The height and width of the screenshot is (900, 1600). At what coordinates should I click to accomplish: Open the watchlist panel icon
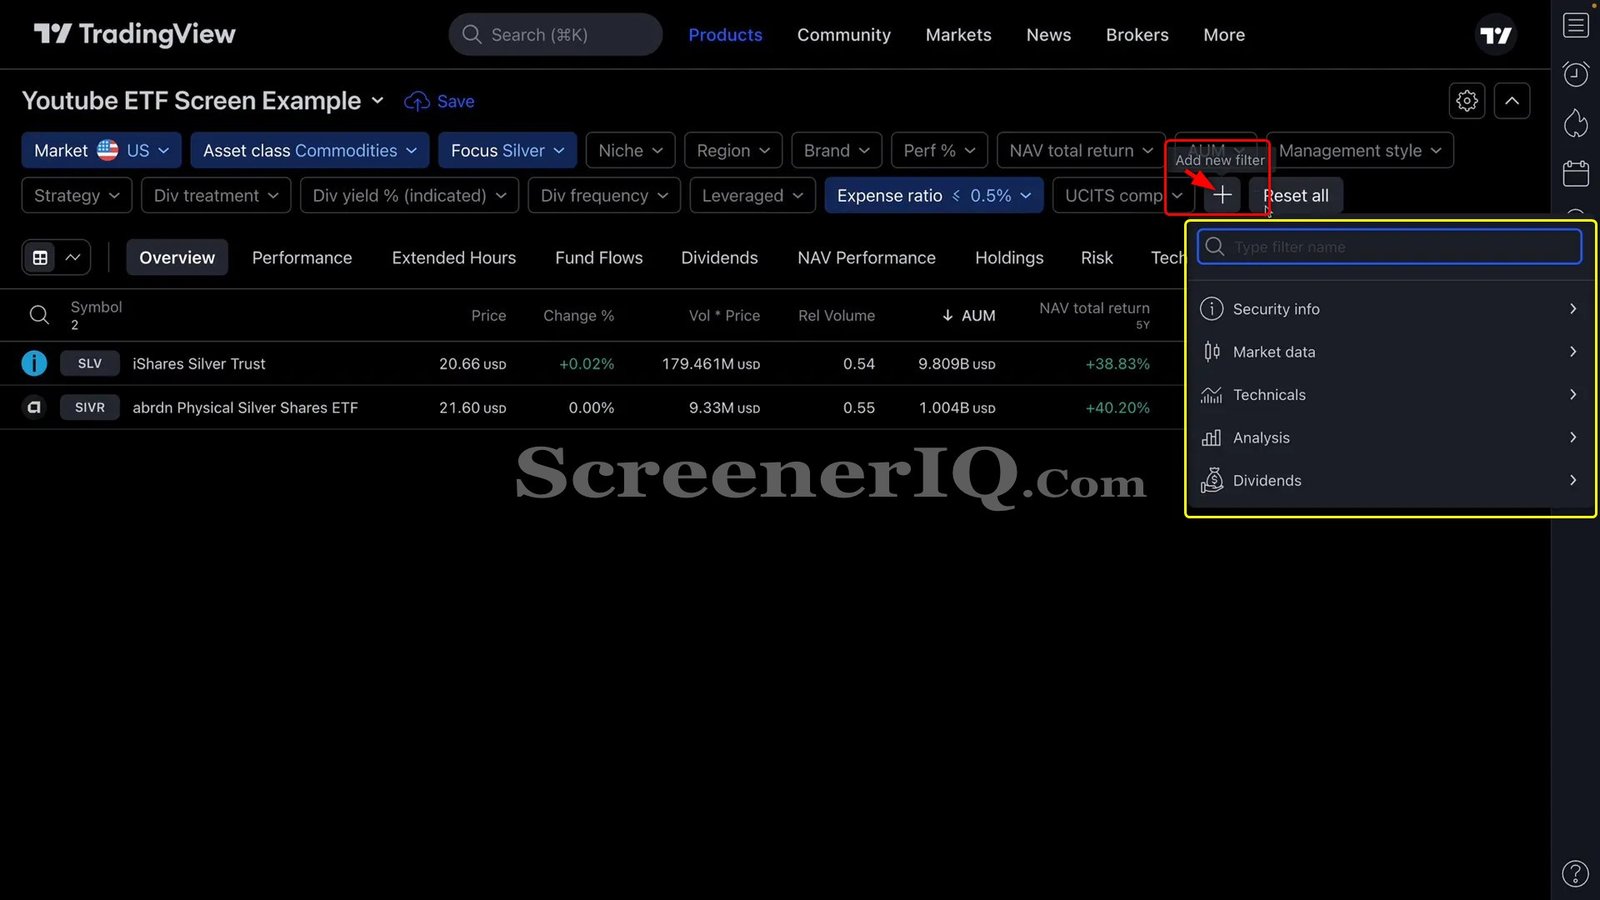click(x=1576, y=25)
